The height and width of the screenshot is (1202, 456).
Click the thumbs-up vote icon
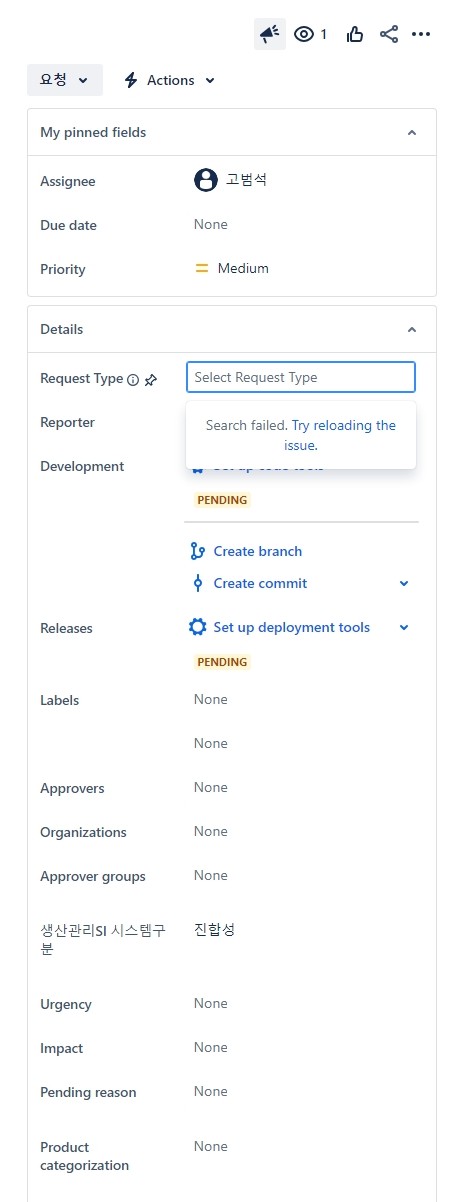click(355, 34)
